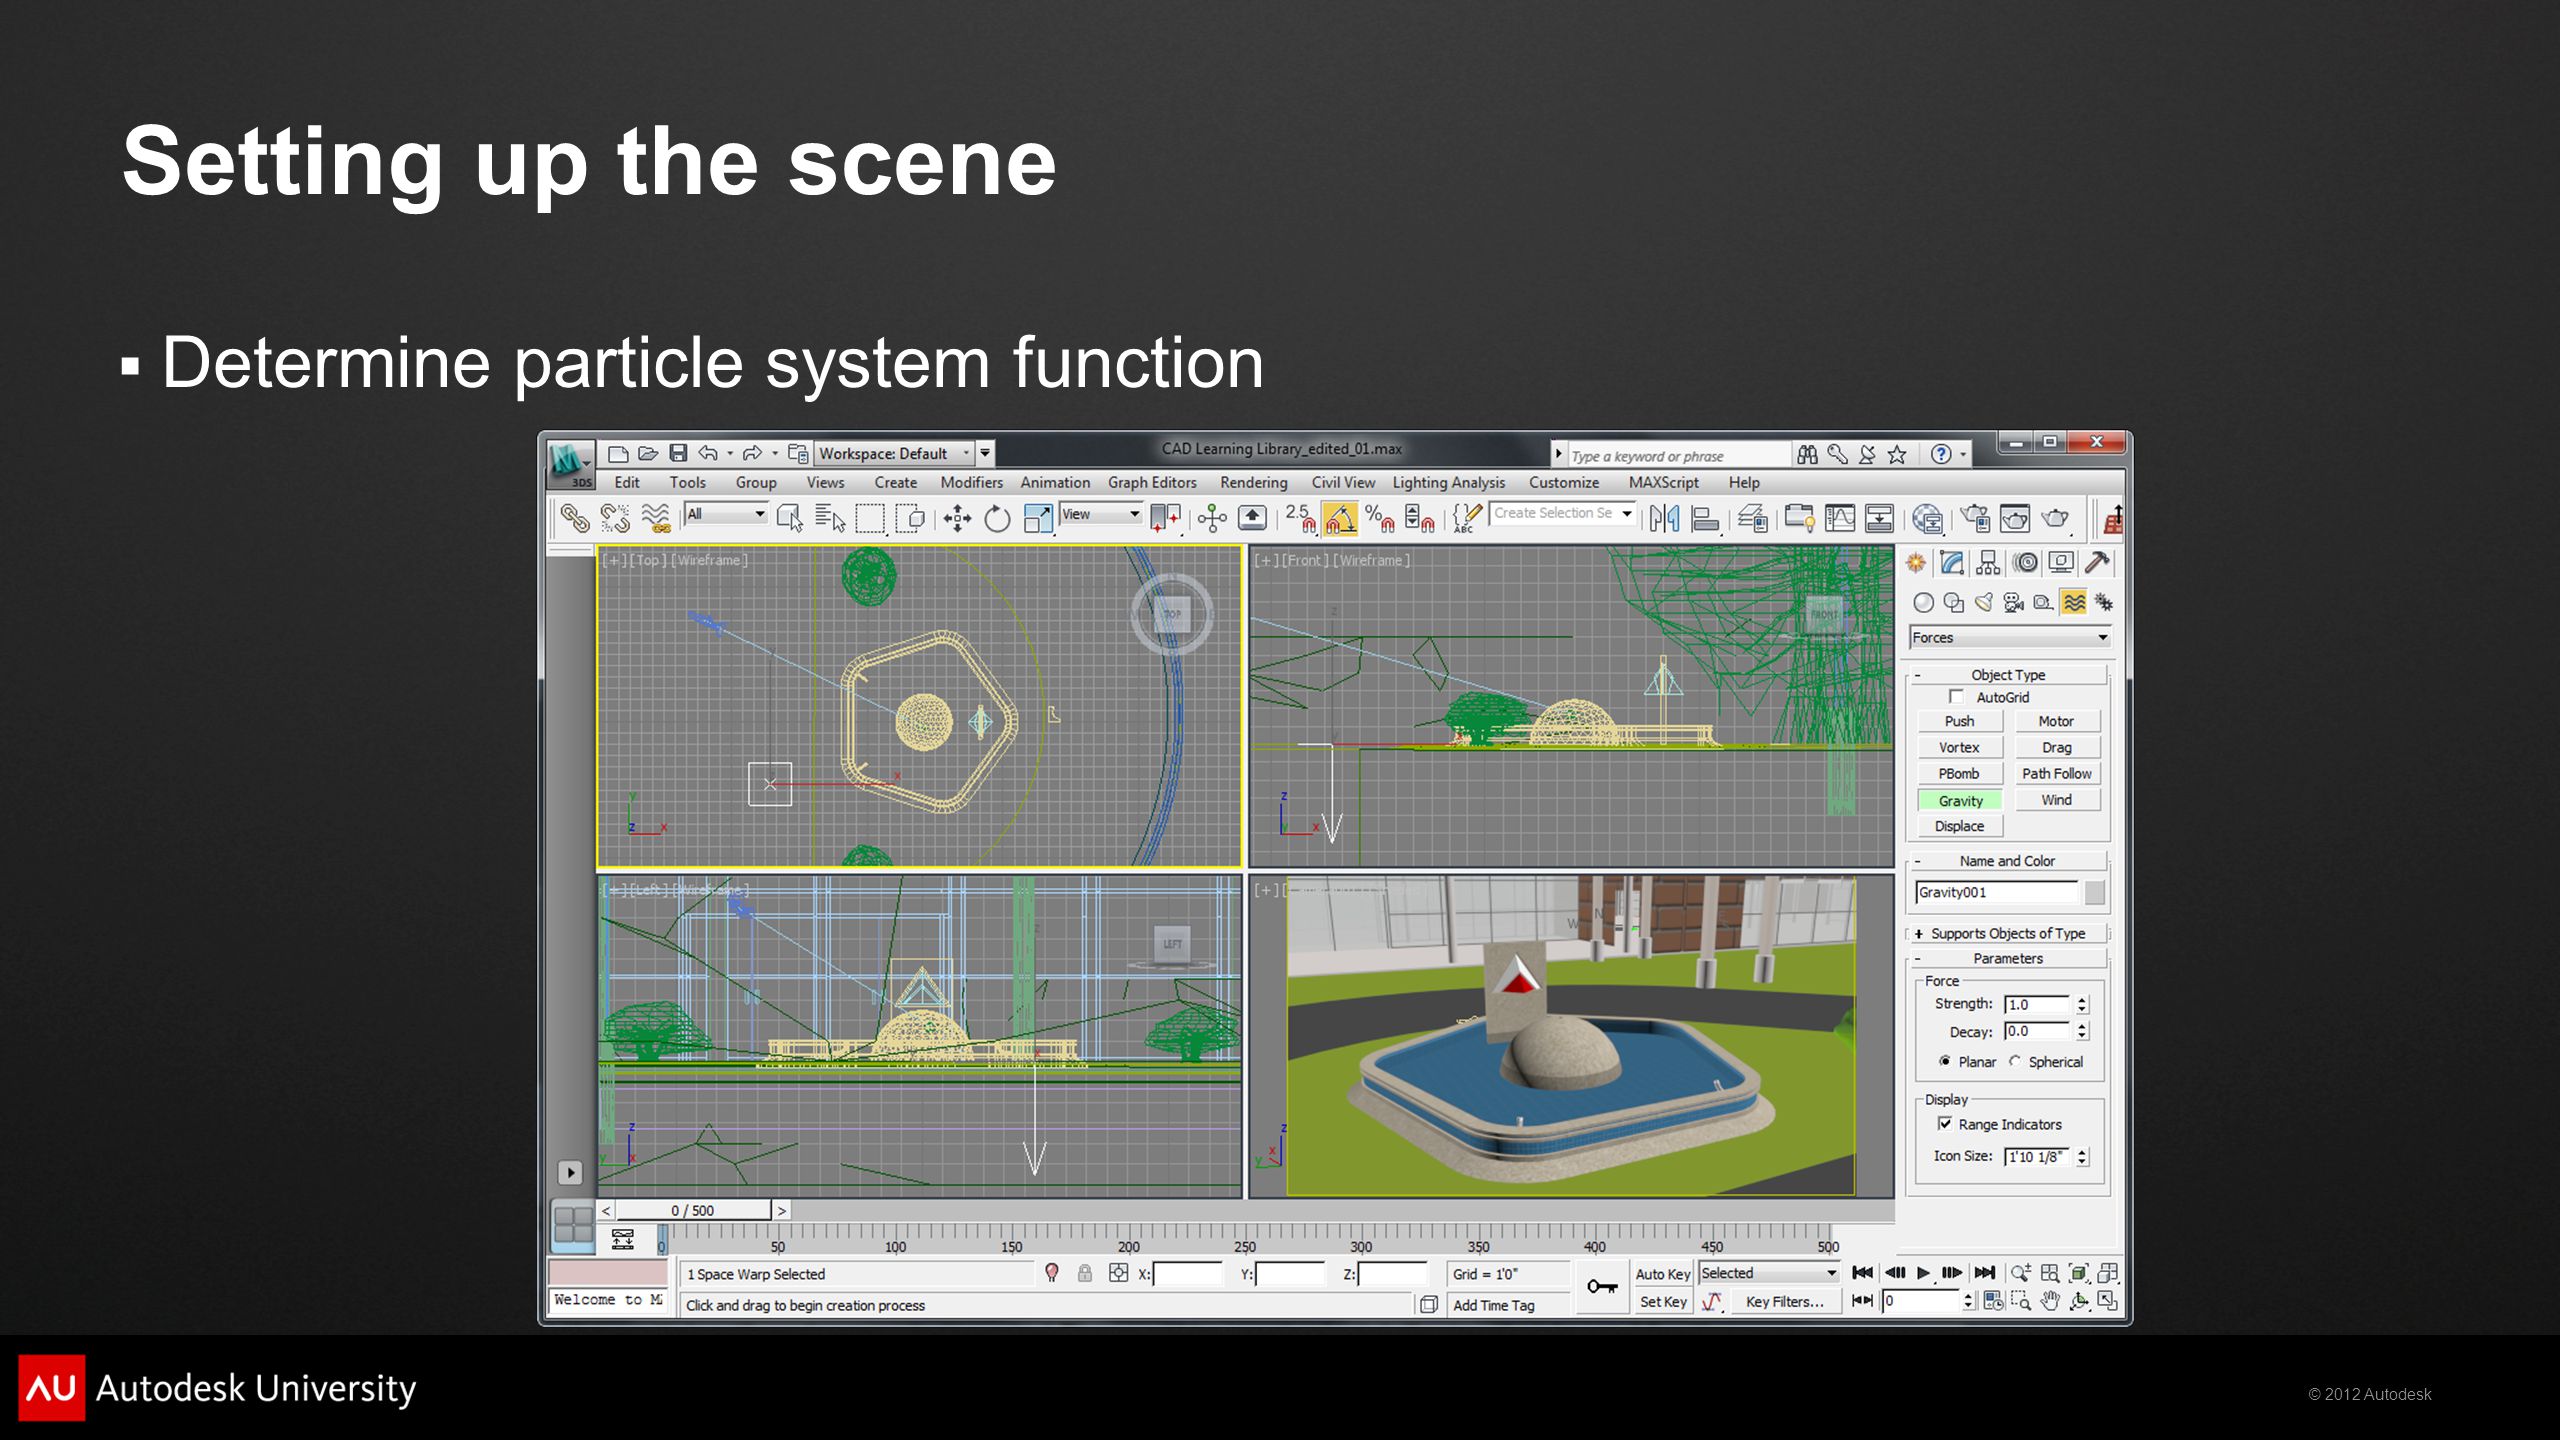Toggle the Set Key mode button
The height and width of the screenshot is (1440, 2560).
[x=1662, y=1301]
